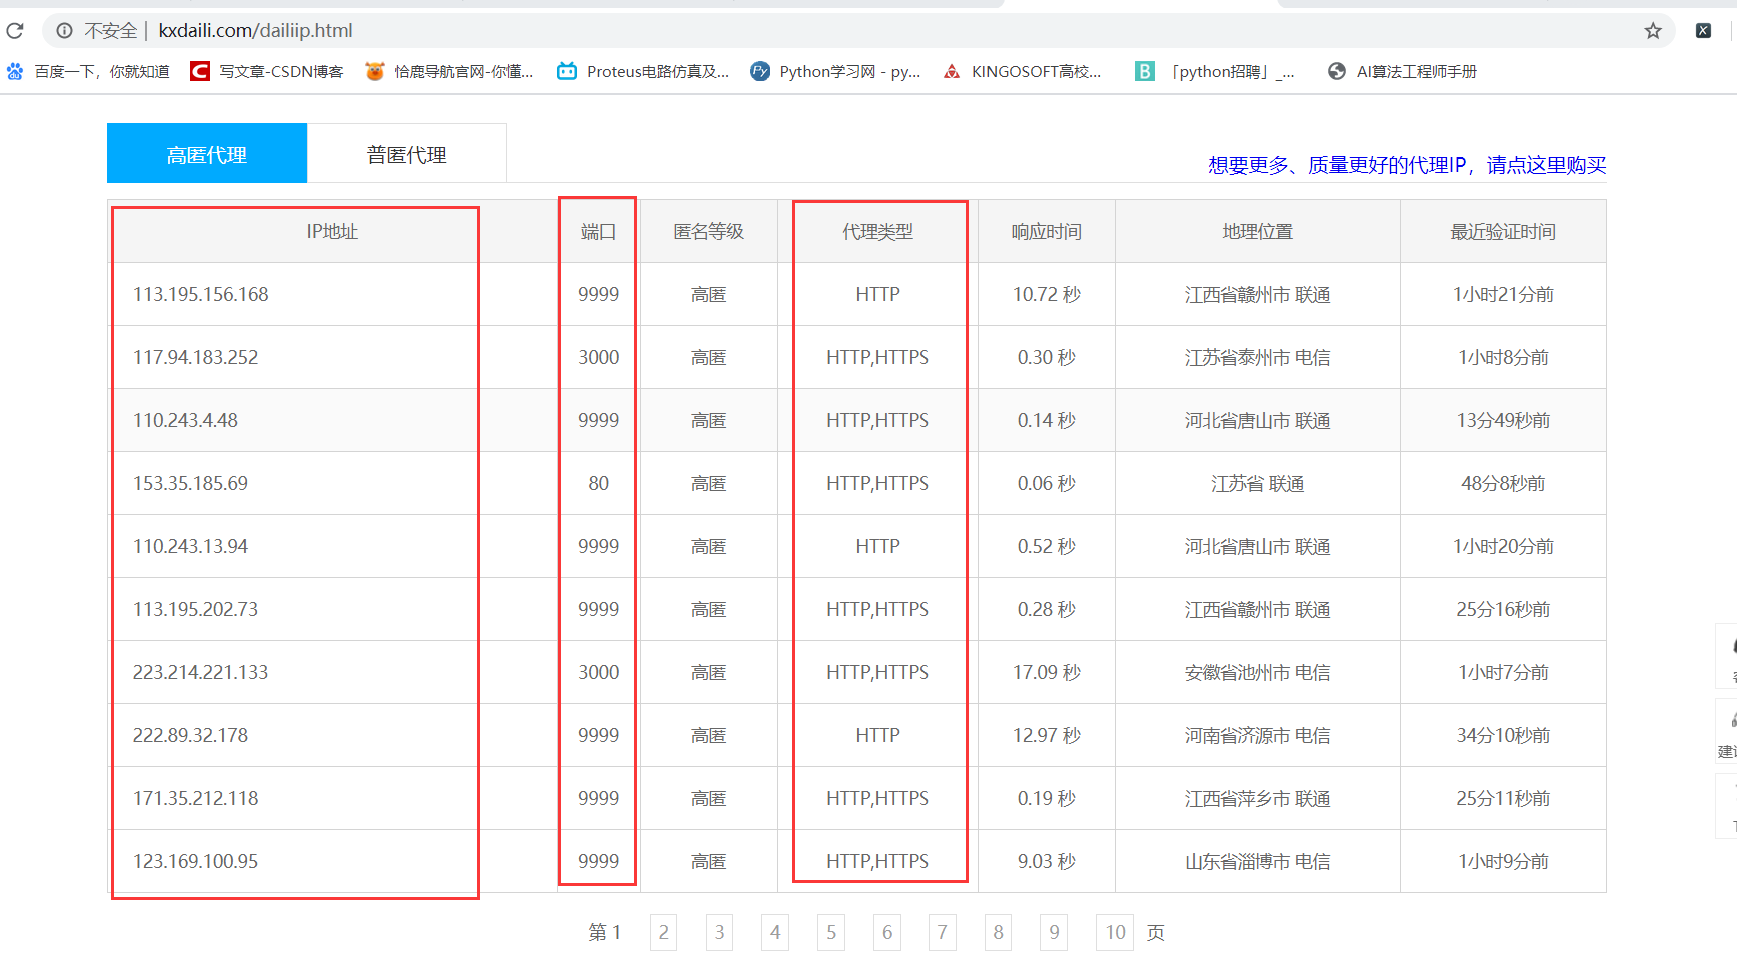Open the 写文章-CSDN博客 bookmark
The width and height of the screenshot is (1737, 957).
click(267, 71)
